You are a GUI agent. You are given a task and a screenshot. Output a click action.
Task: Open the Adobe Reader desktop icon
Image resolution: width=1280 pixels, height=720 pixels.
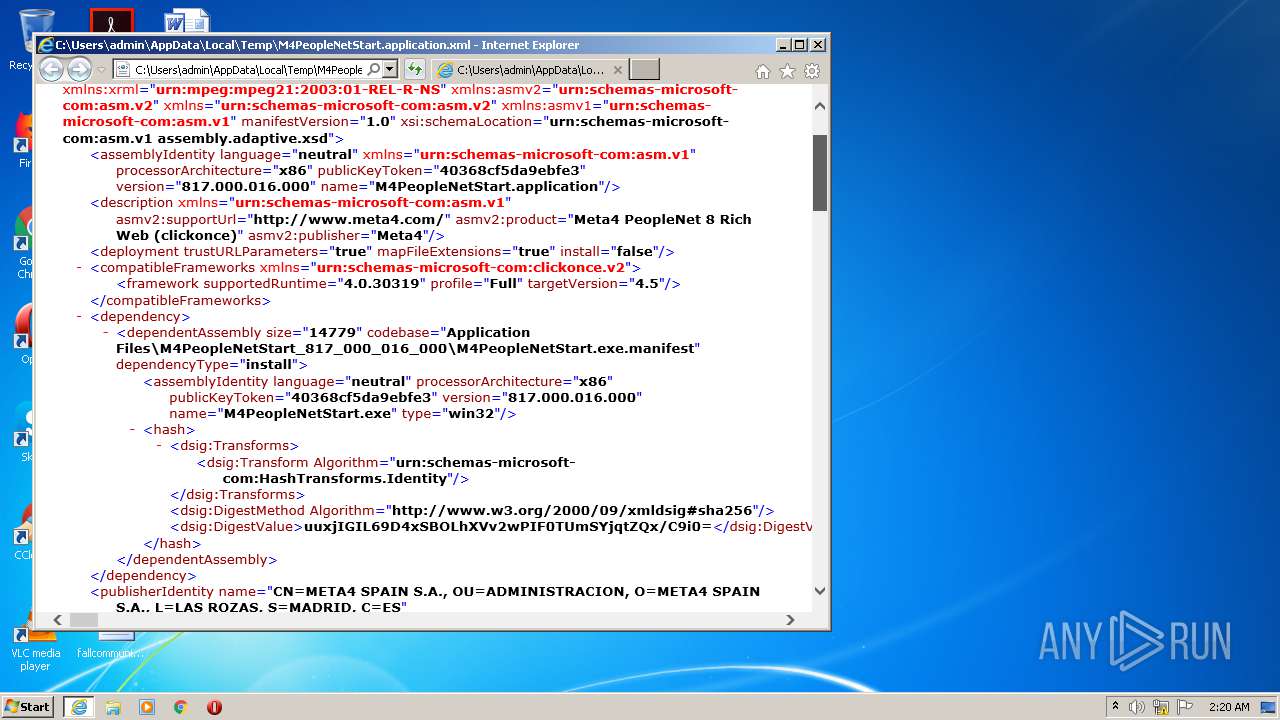click(x=111, y=21)
